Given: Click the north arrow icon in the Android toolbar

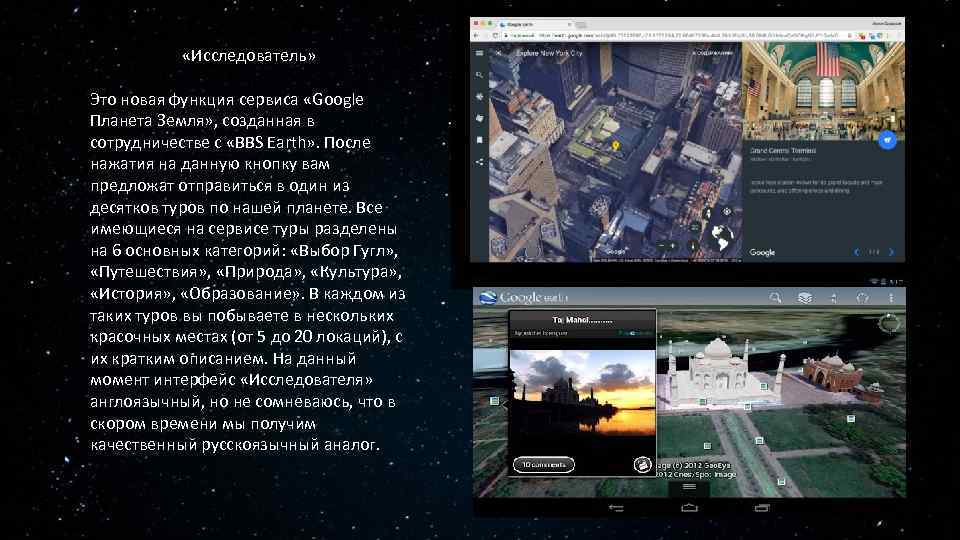Looking at the screenshot, I should (x=834, y=298).
